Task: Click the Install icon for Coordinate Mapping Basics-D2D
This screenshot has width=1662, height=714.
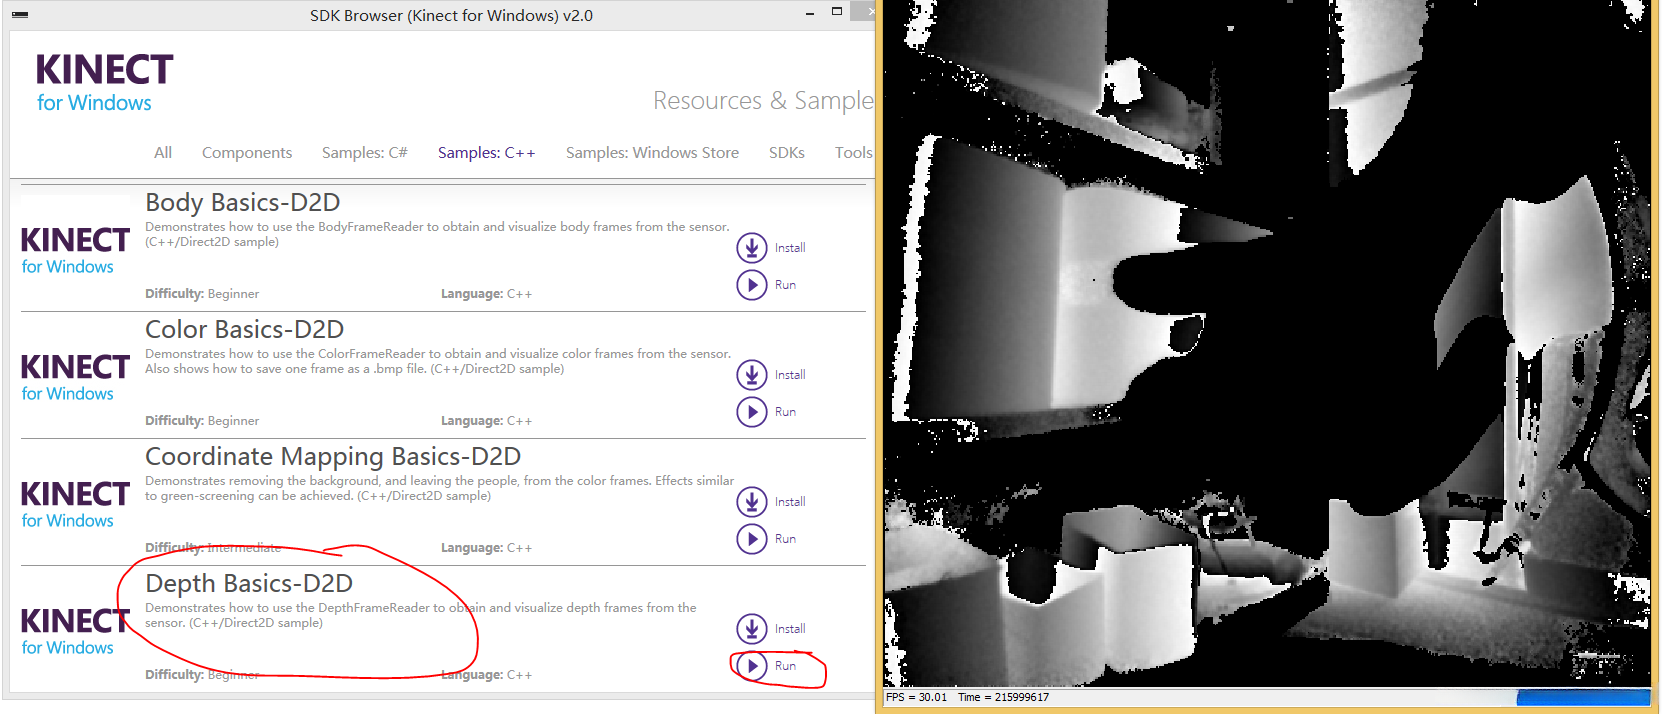Action: point(752,502)
